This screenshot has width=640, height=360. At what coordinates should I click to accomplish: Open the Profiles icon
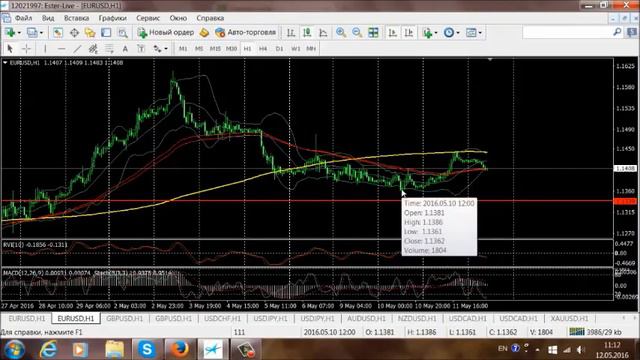32,33
